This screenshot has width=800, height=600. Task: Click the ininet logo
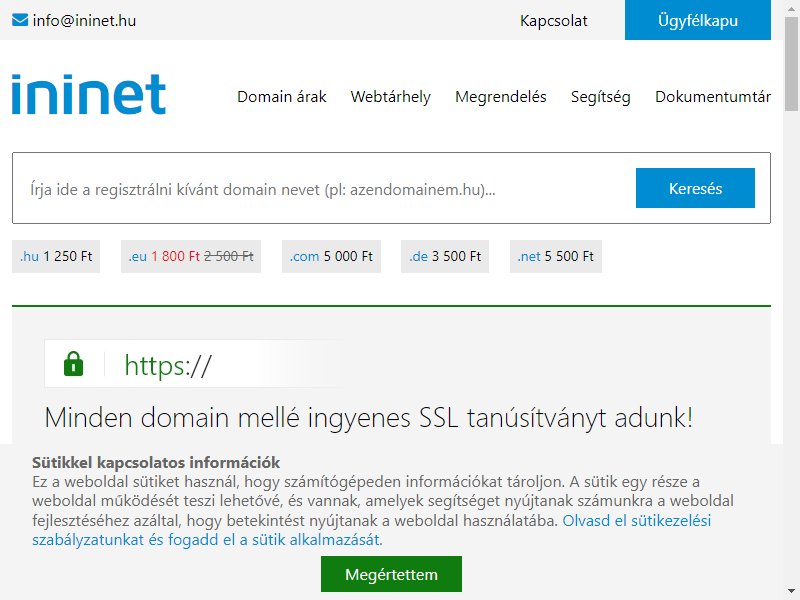point(89,94)
